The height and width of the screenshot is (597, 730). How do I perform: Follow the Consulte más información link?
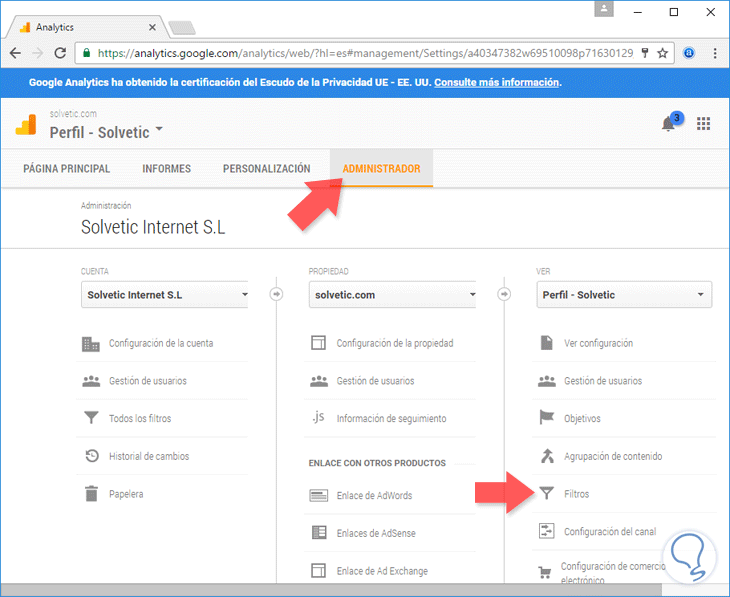497,82
